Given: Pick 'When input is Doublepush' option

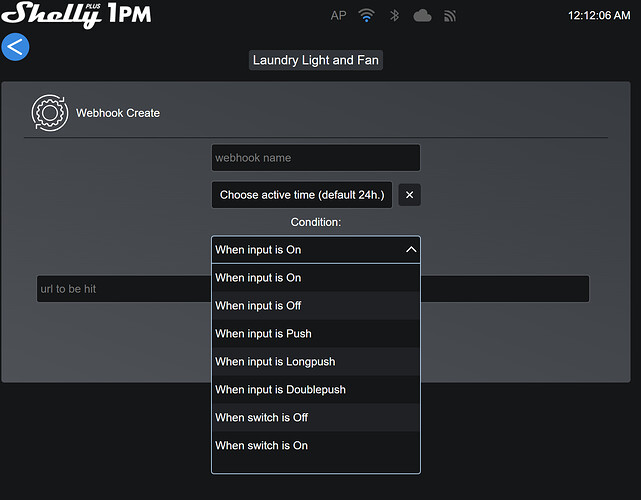Looking at the screenshot, I should [x=316, y=390].
